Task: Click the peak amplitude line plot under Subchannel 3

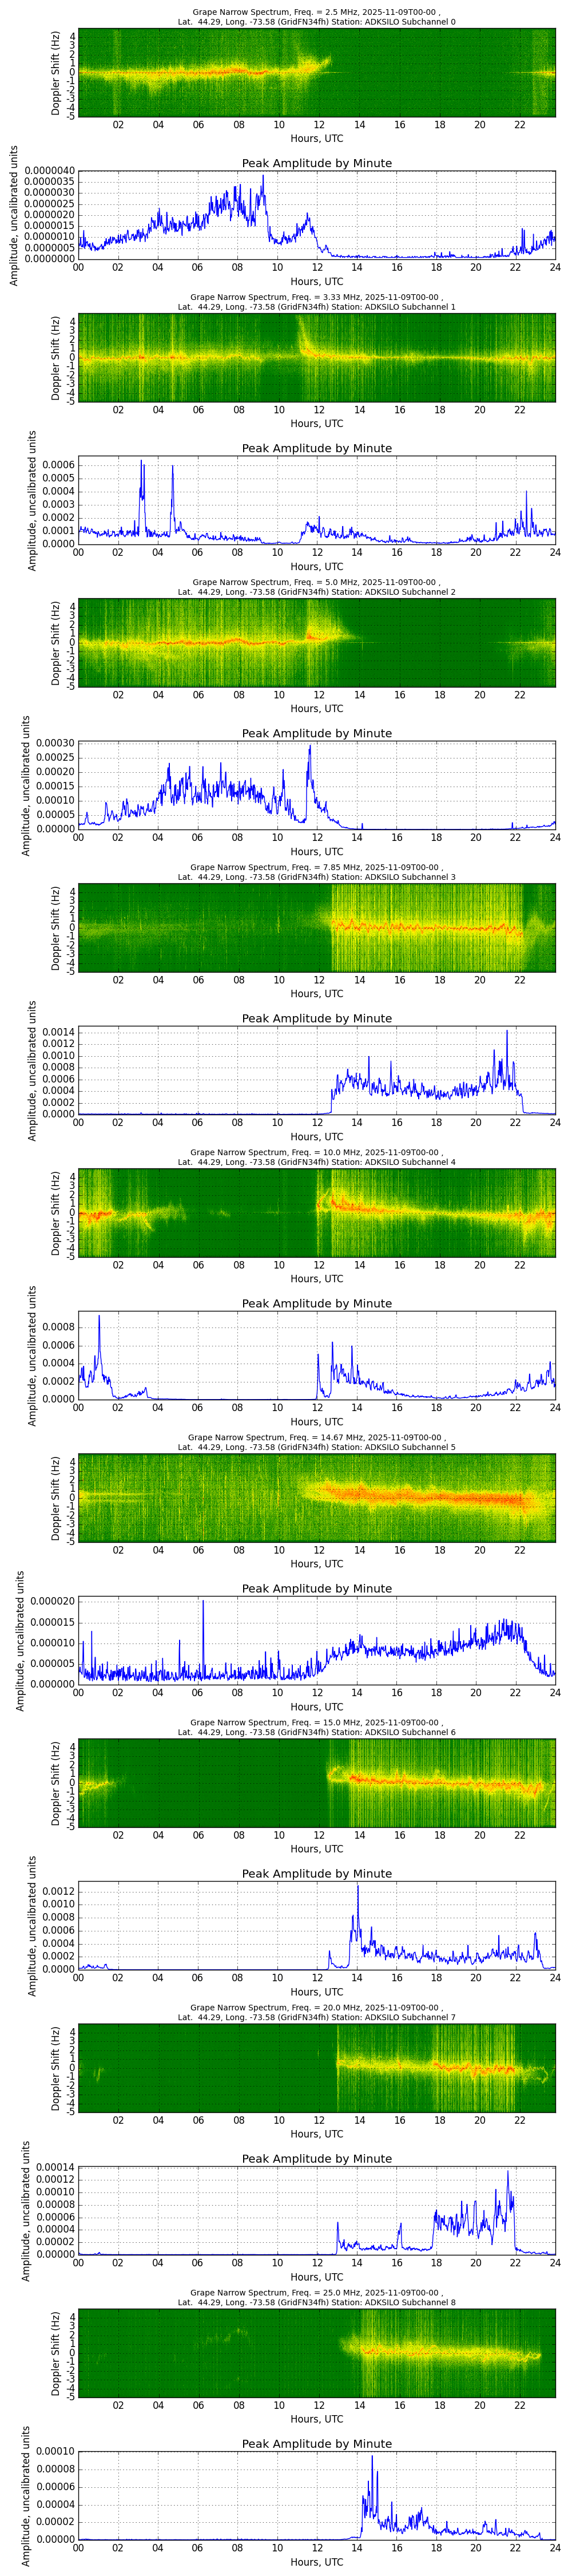Action: tap(316, 1070)
